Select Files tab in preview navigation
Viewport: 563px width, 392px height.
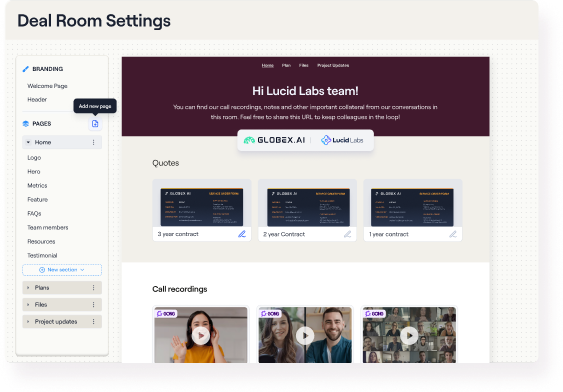tap(303, 65)
